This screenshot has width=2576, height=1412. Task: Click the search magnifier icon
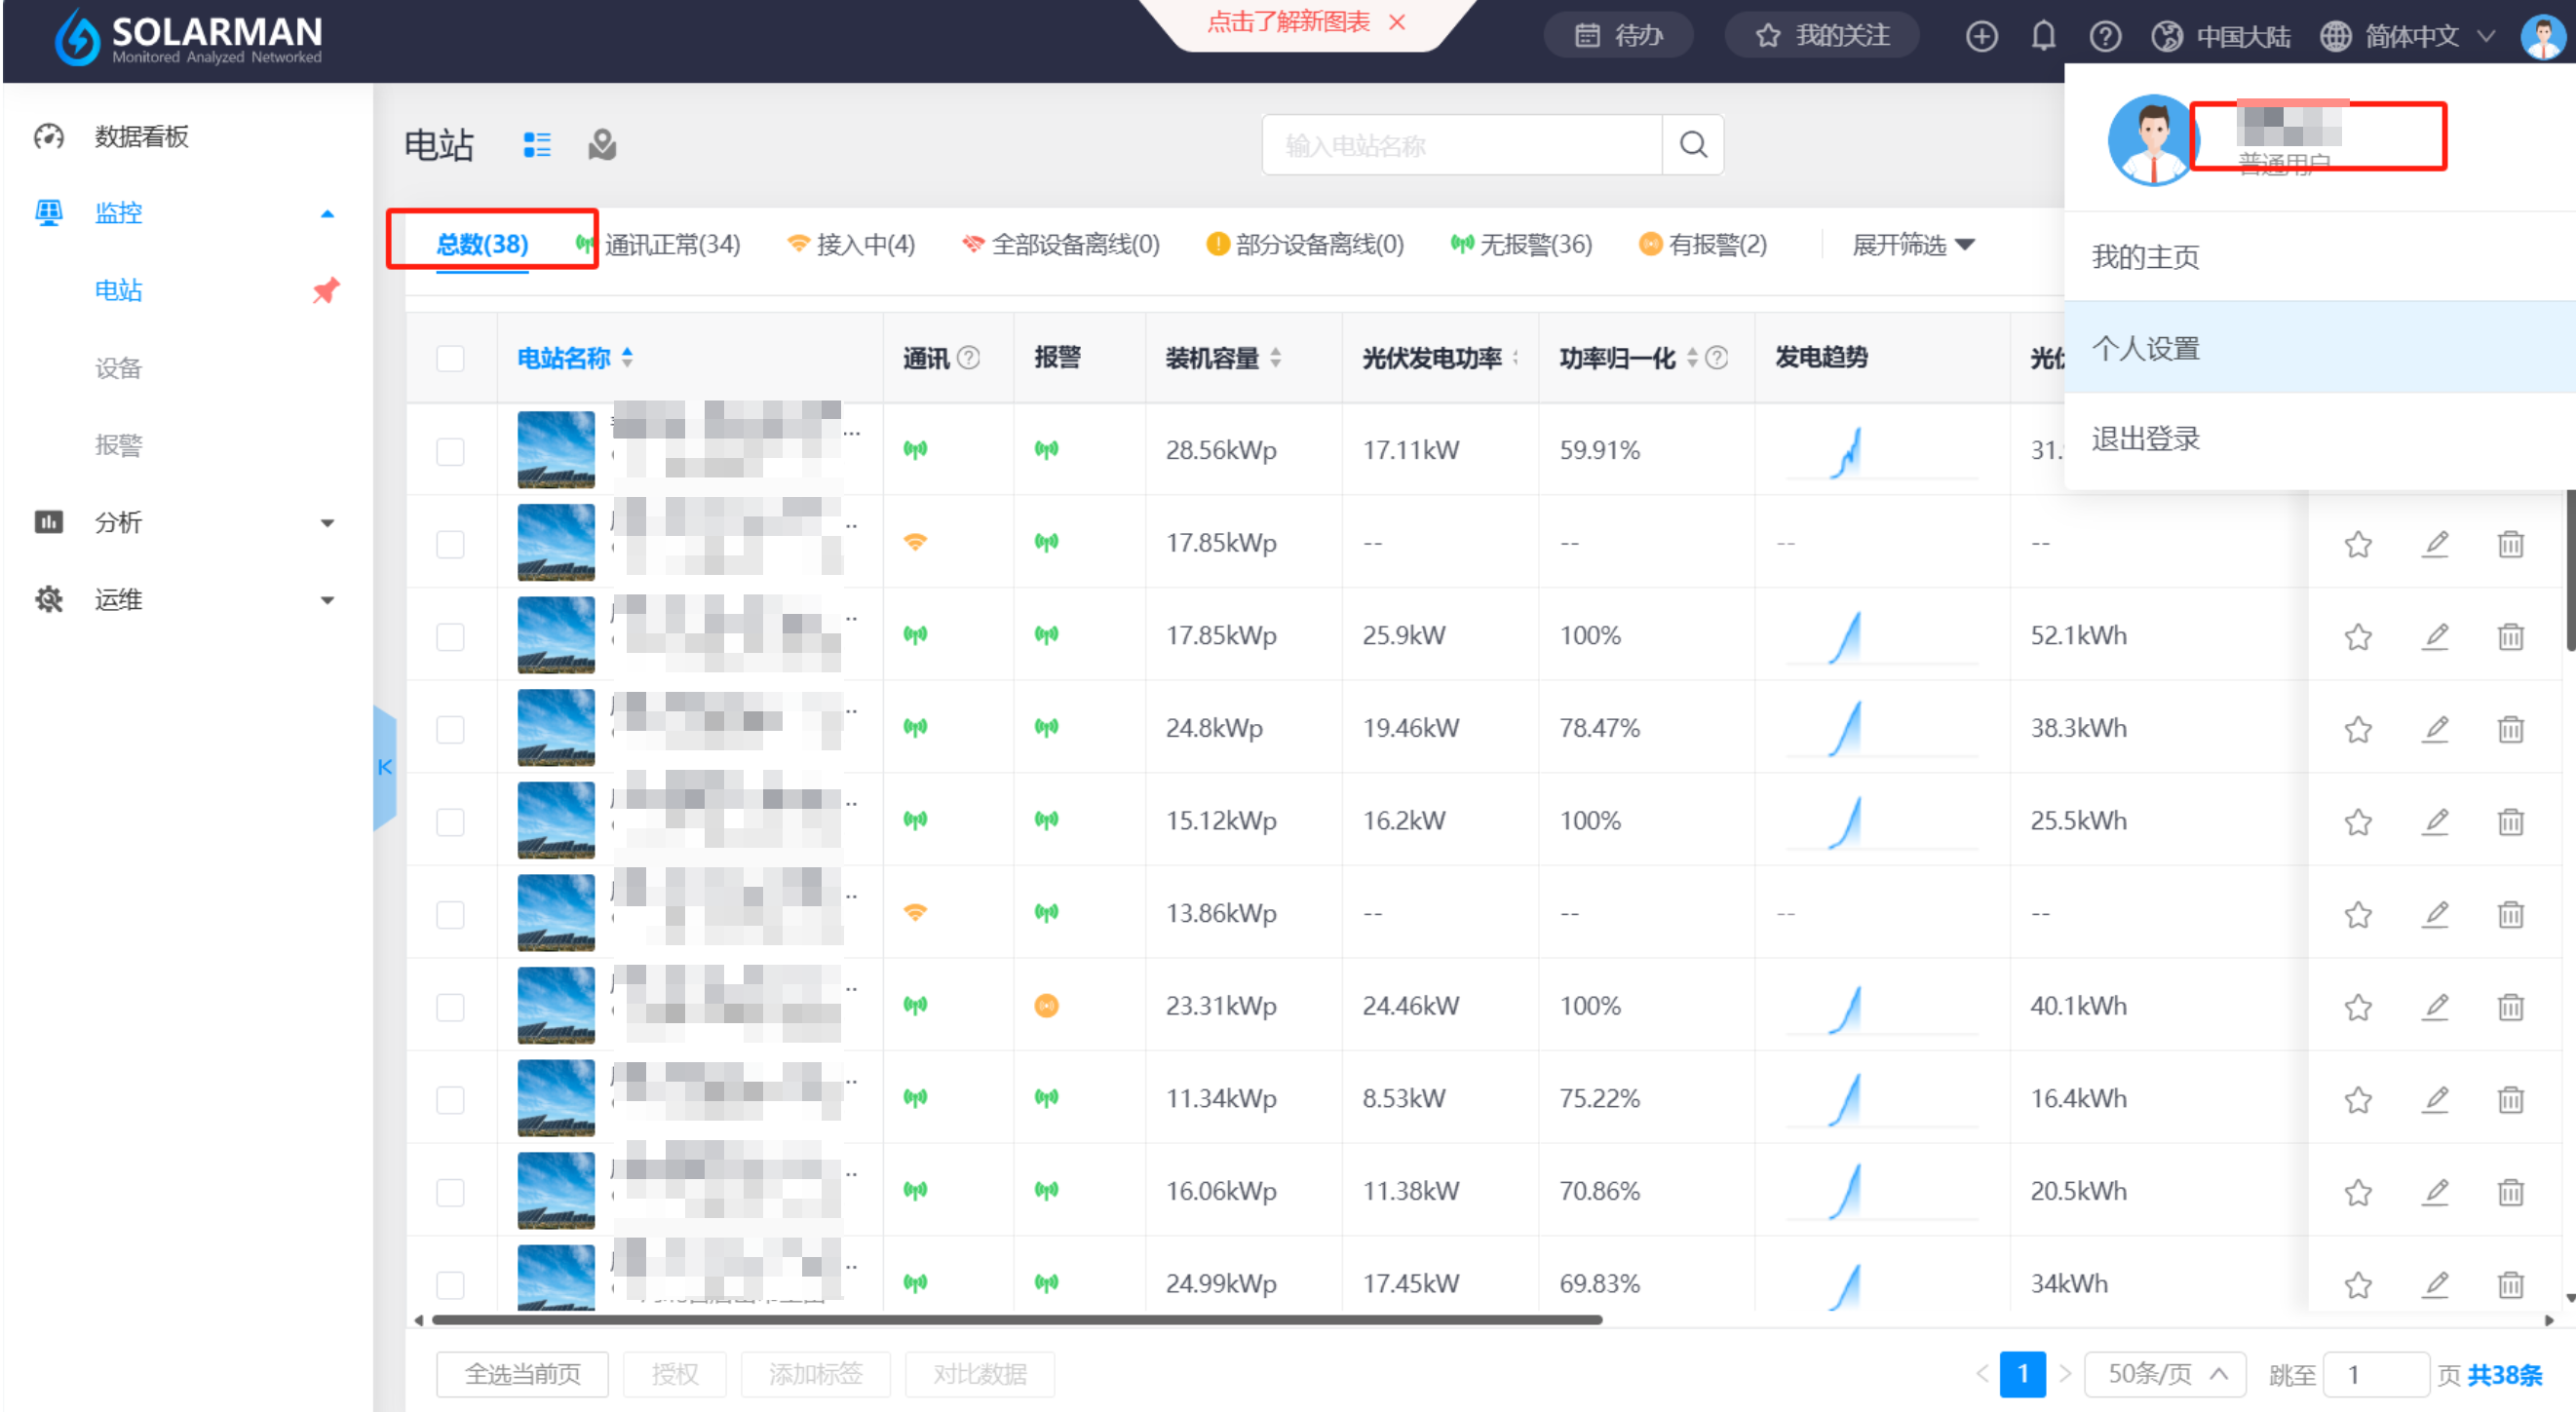pyautogui.click(x=1692, y=145)
